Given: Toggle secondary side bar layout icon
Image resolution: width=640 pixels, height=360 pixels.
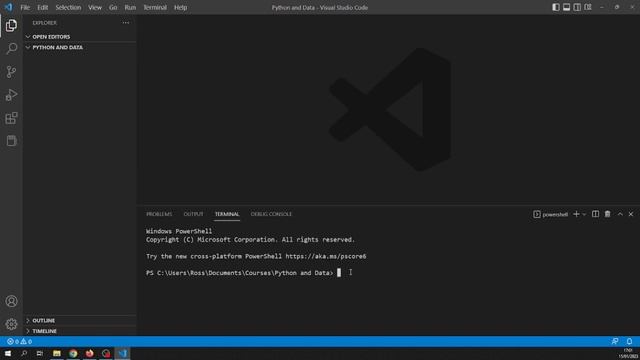Looking at the screenshot, I should (577, 7).
